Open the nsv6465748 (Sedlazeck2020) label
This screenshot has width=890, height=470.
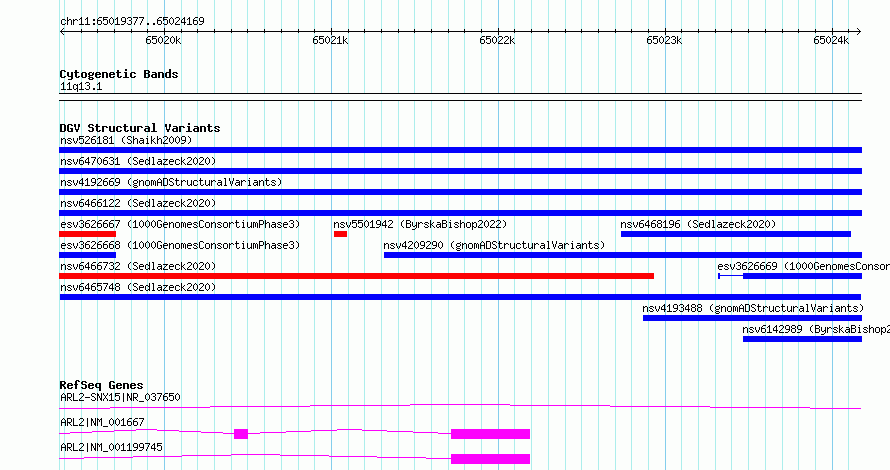click(138, 287)
